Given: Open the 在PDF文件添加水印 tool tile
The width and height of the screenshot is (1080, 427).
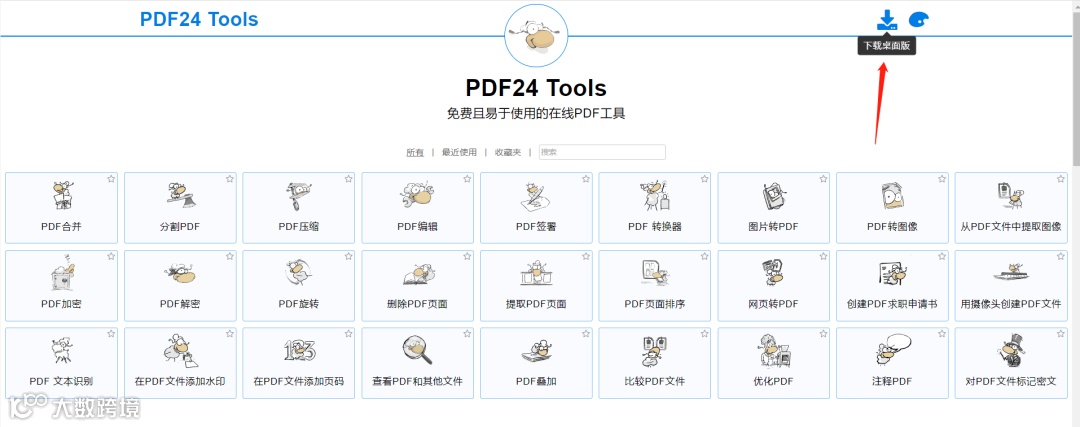Looking at the screenshot, I should coord(180,363).
